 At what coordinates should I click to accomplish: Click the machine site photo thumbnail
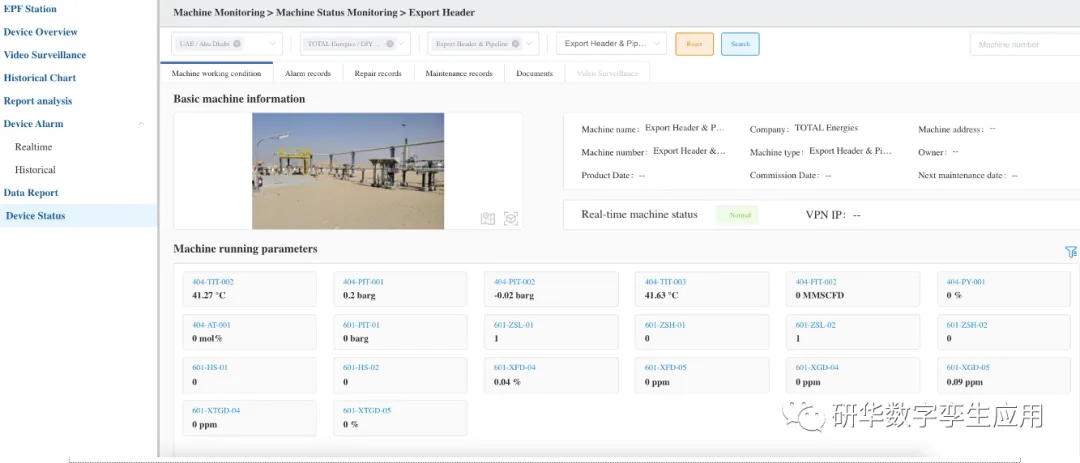348,171
